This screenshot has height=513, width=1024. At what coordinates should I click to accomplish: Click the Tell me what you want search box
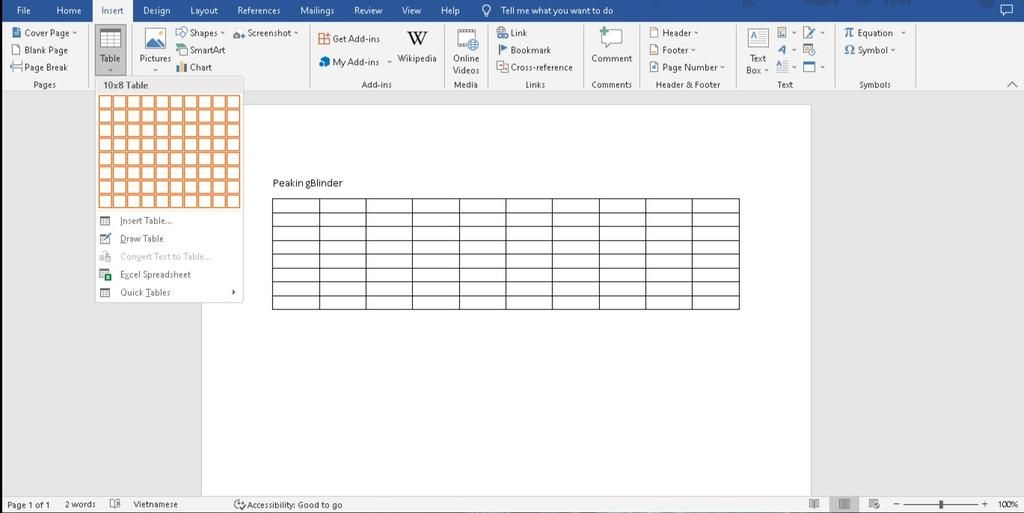(556, 10)
